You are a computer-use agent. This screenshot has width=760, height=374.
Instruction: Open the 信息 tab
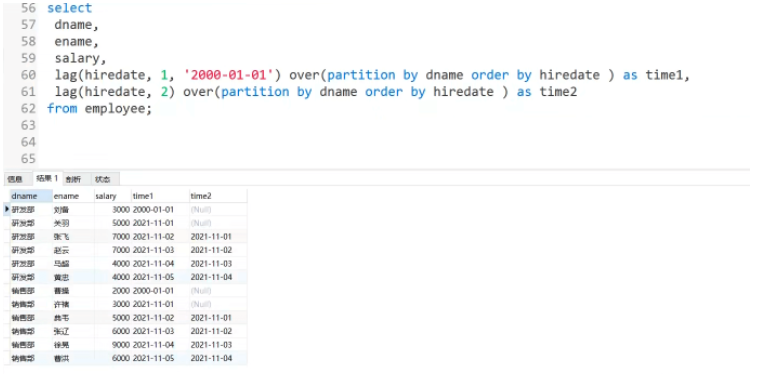click(x=15, y=179)
